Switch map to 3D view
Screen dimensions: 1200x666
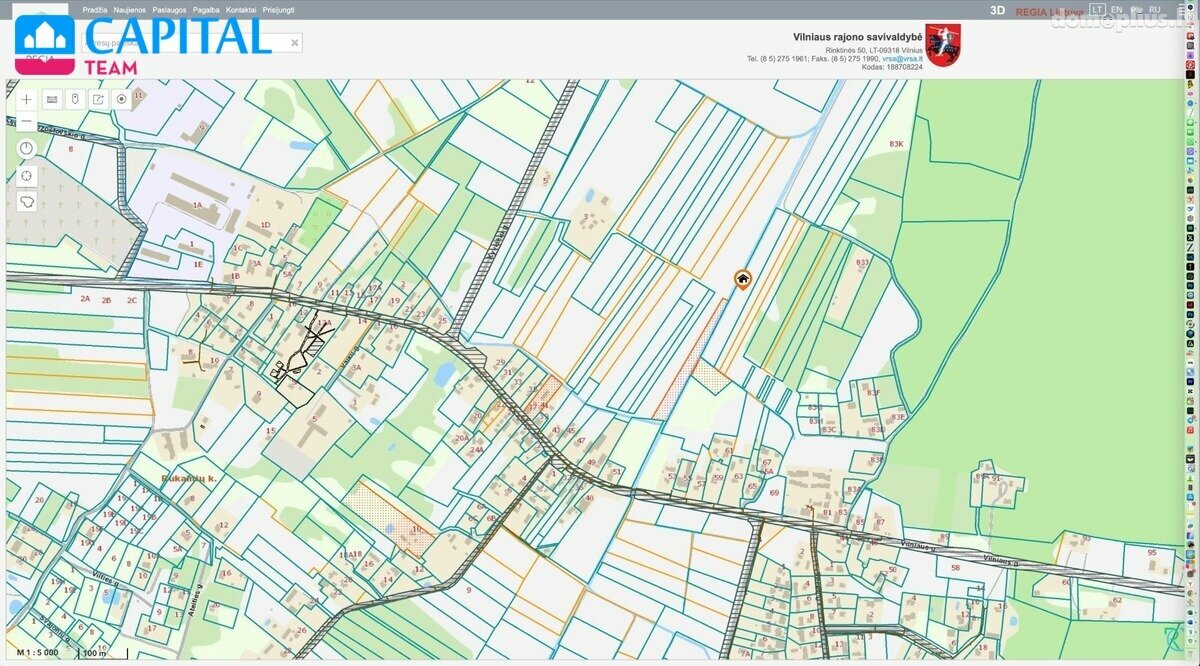(x=997, y=10)
